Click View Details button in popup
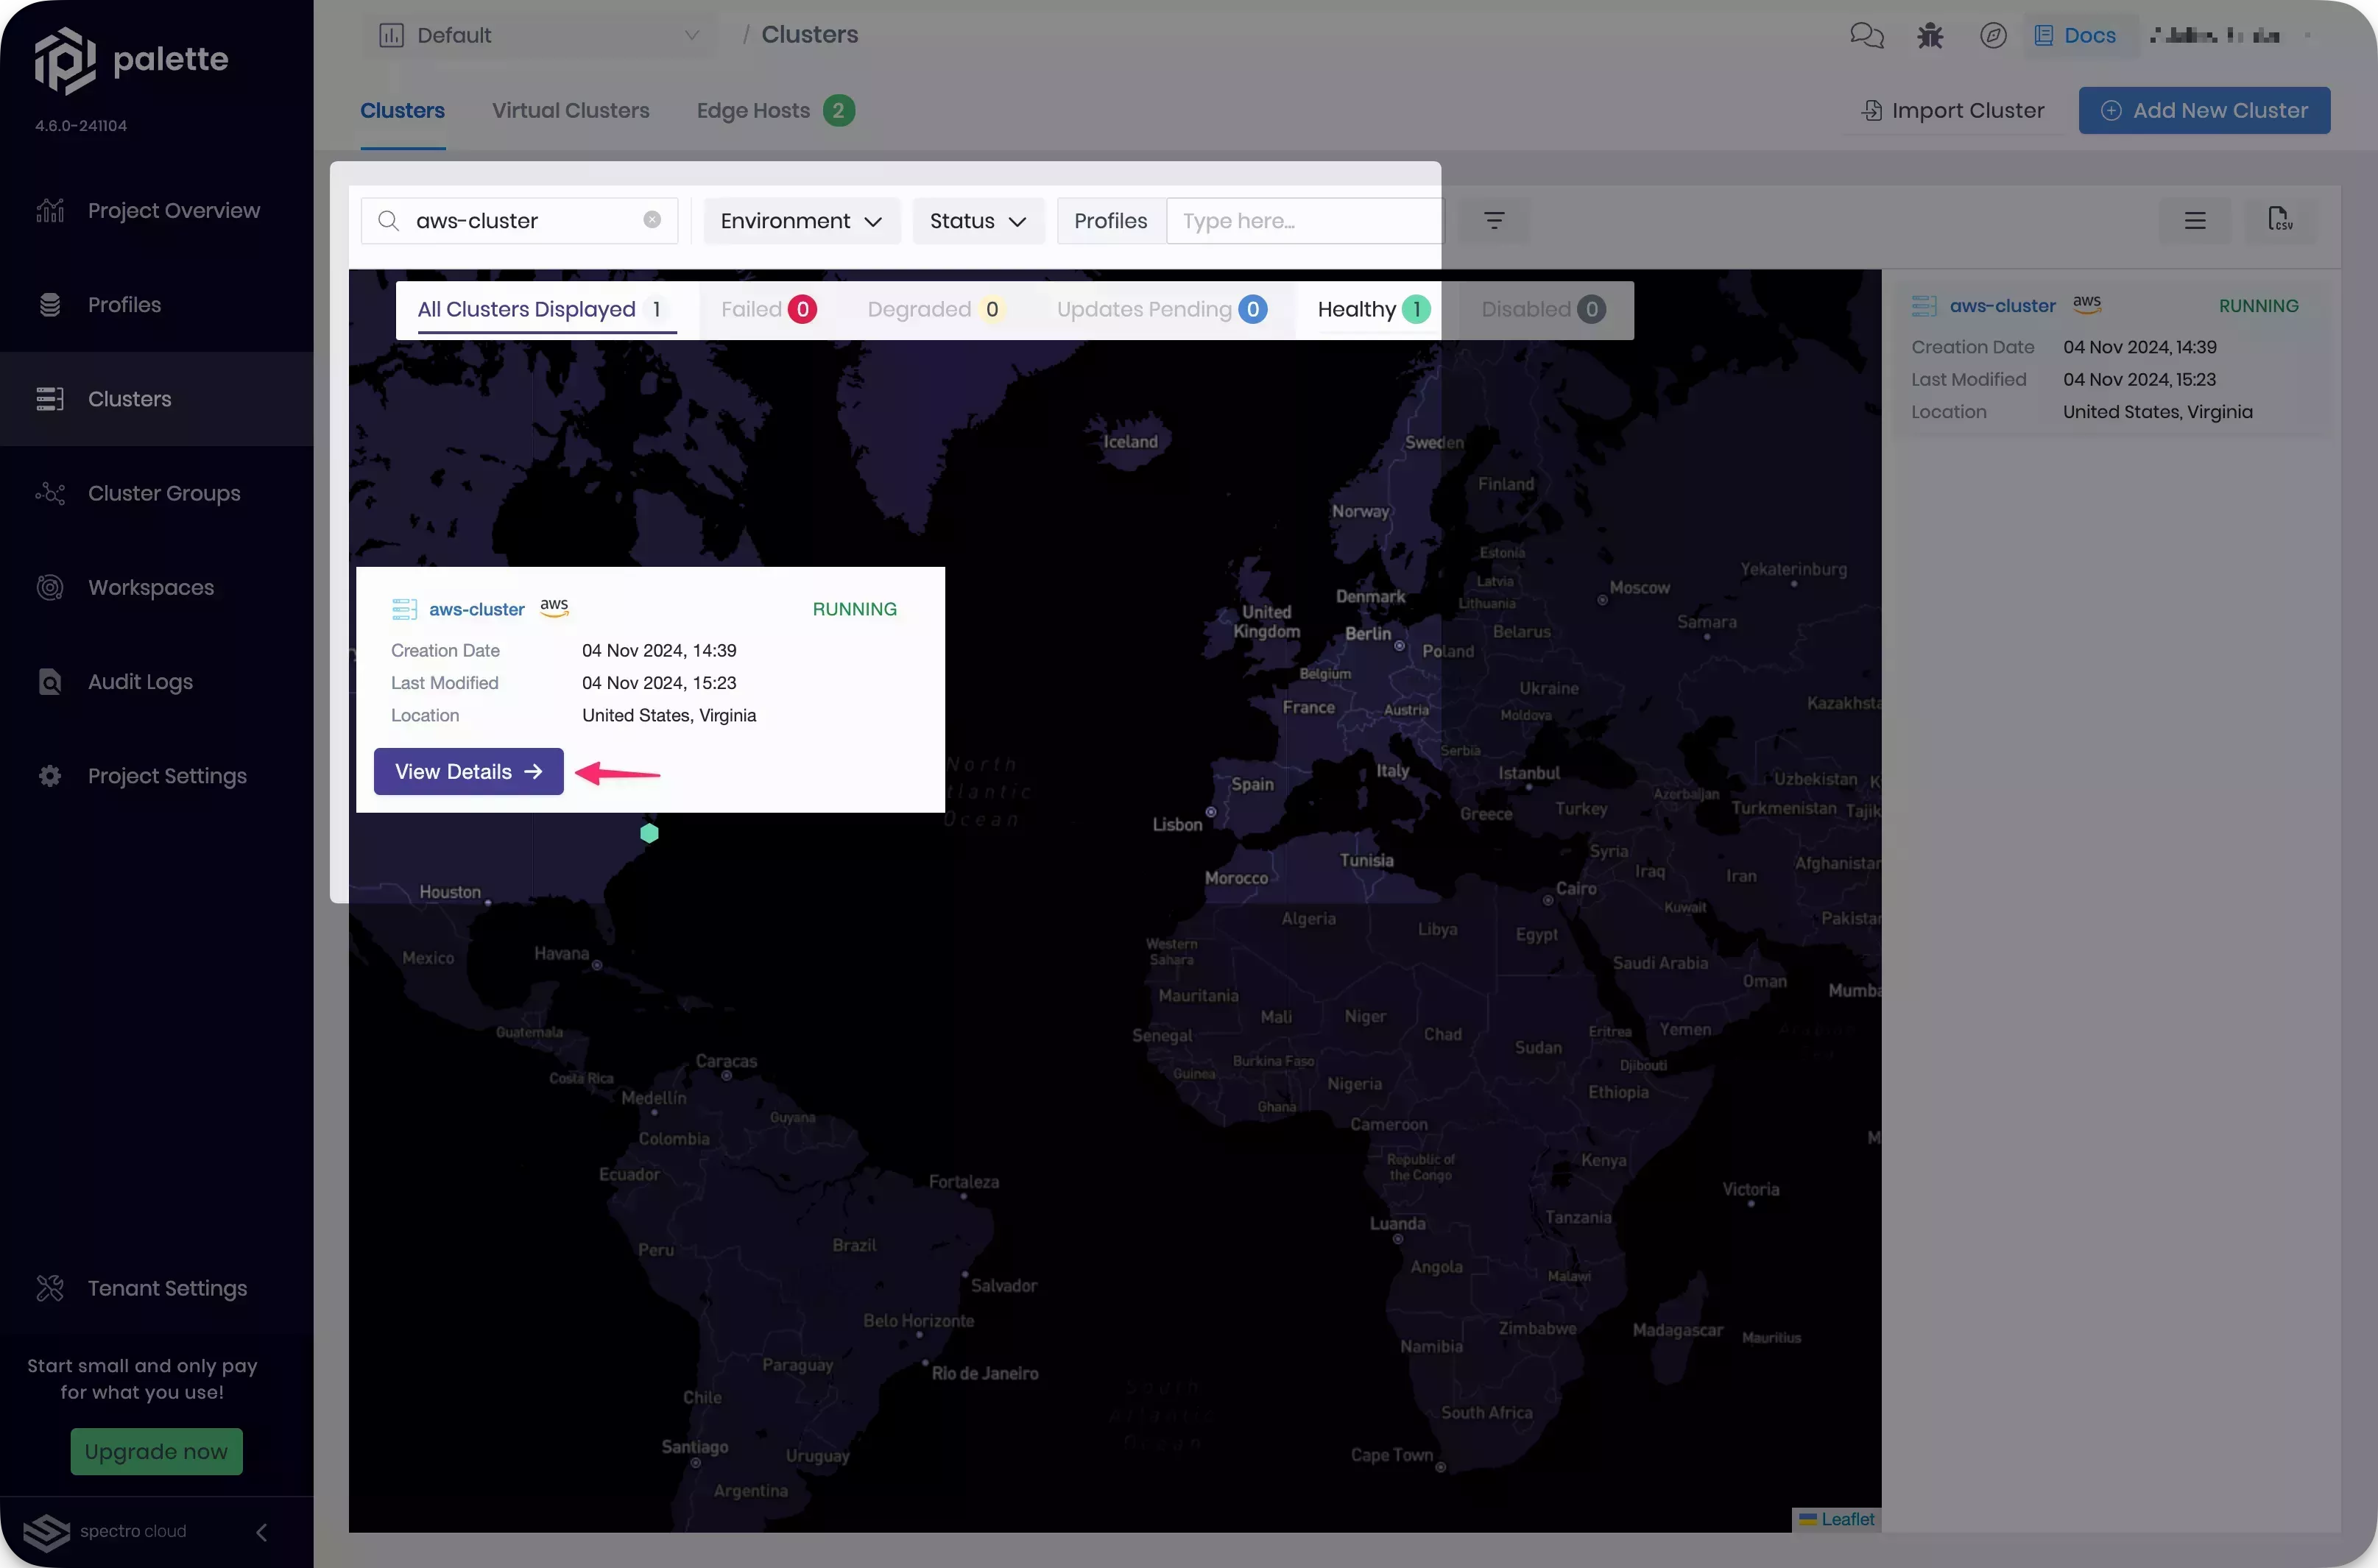Image resolution: width=2378 pixels, height=1568 pixels. pyautogui.click(x=468, y=771)
